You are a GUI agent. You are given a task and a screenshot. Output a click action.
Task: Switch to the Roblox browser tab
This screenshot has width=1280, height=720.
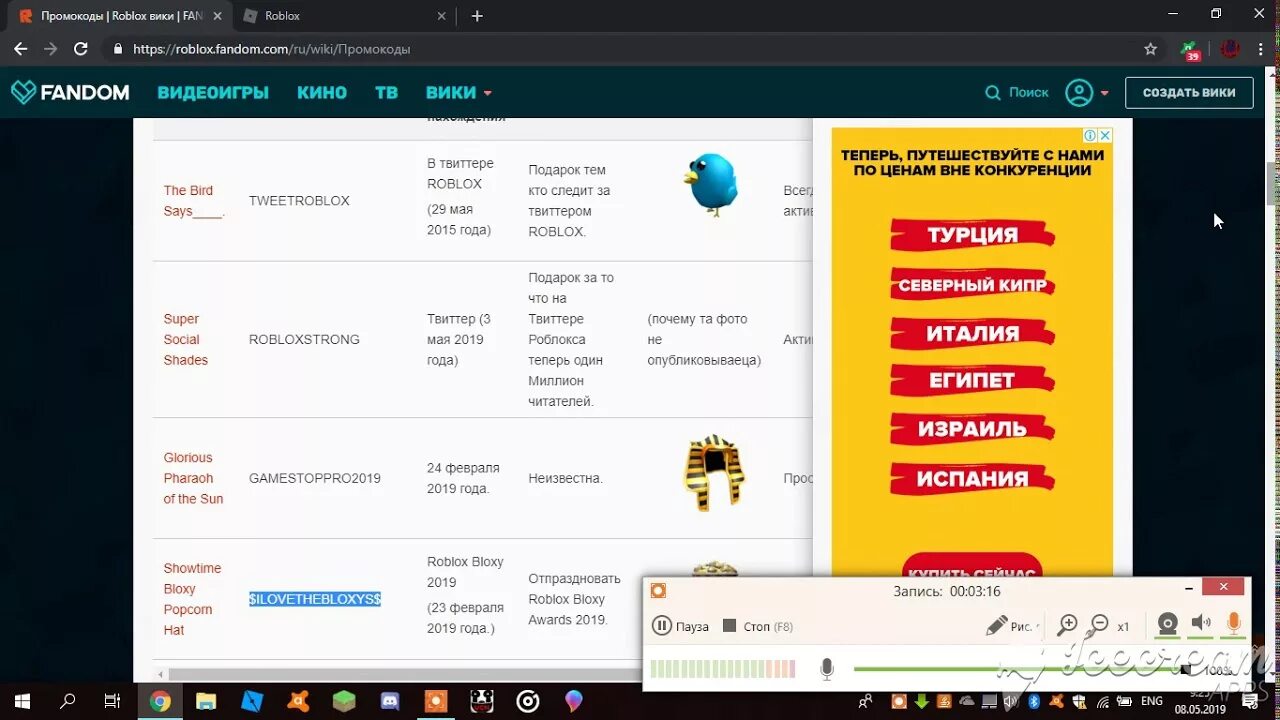(x=343, y=16)
